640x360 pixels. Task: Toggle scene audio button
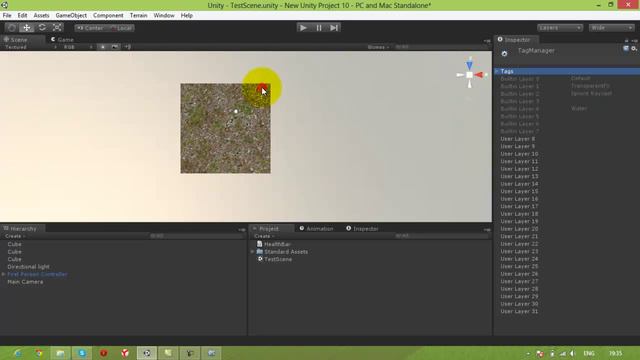click(128, 47)
